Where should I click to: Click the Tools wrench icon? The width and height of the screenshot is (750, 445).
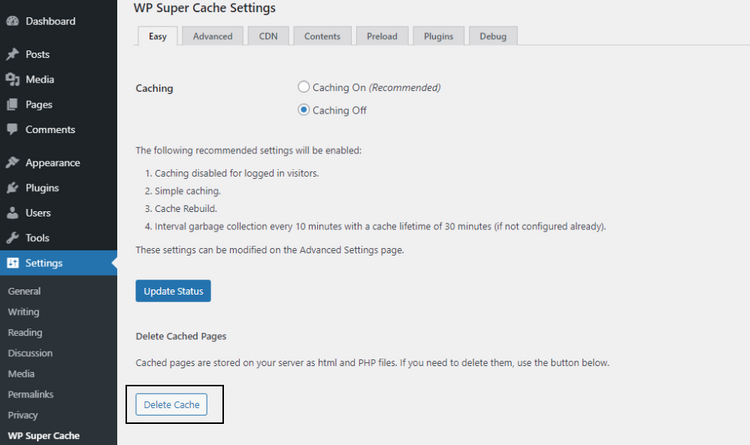coord(12,238)
